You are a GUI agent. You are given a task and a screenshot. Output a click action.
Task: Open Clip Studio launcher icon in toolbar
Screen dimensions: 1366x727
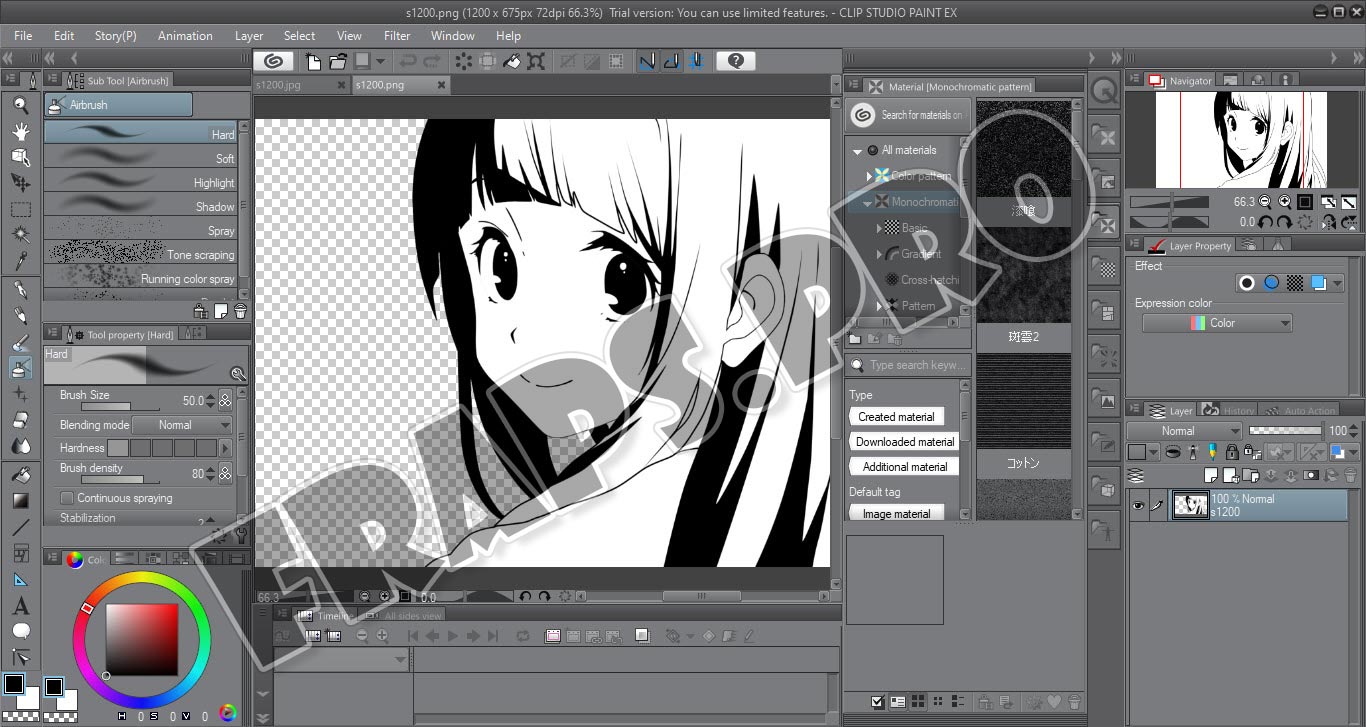273,61
